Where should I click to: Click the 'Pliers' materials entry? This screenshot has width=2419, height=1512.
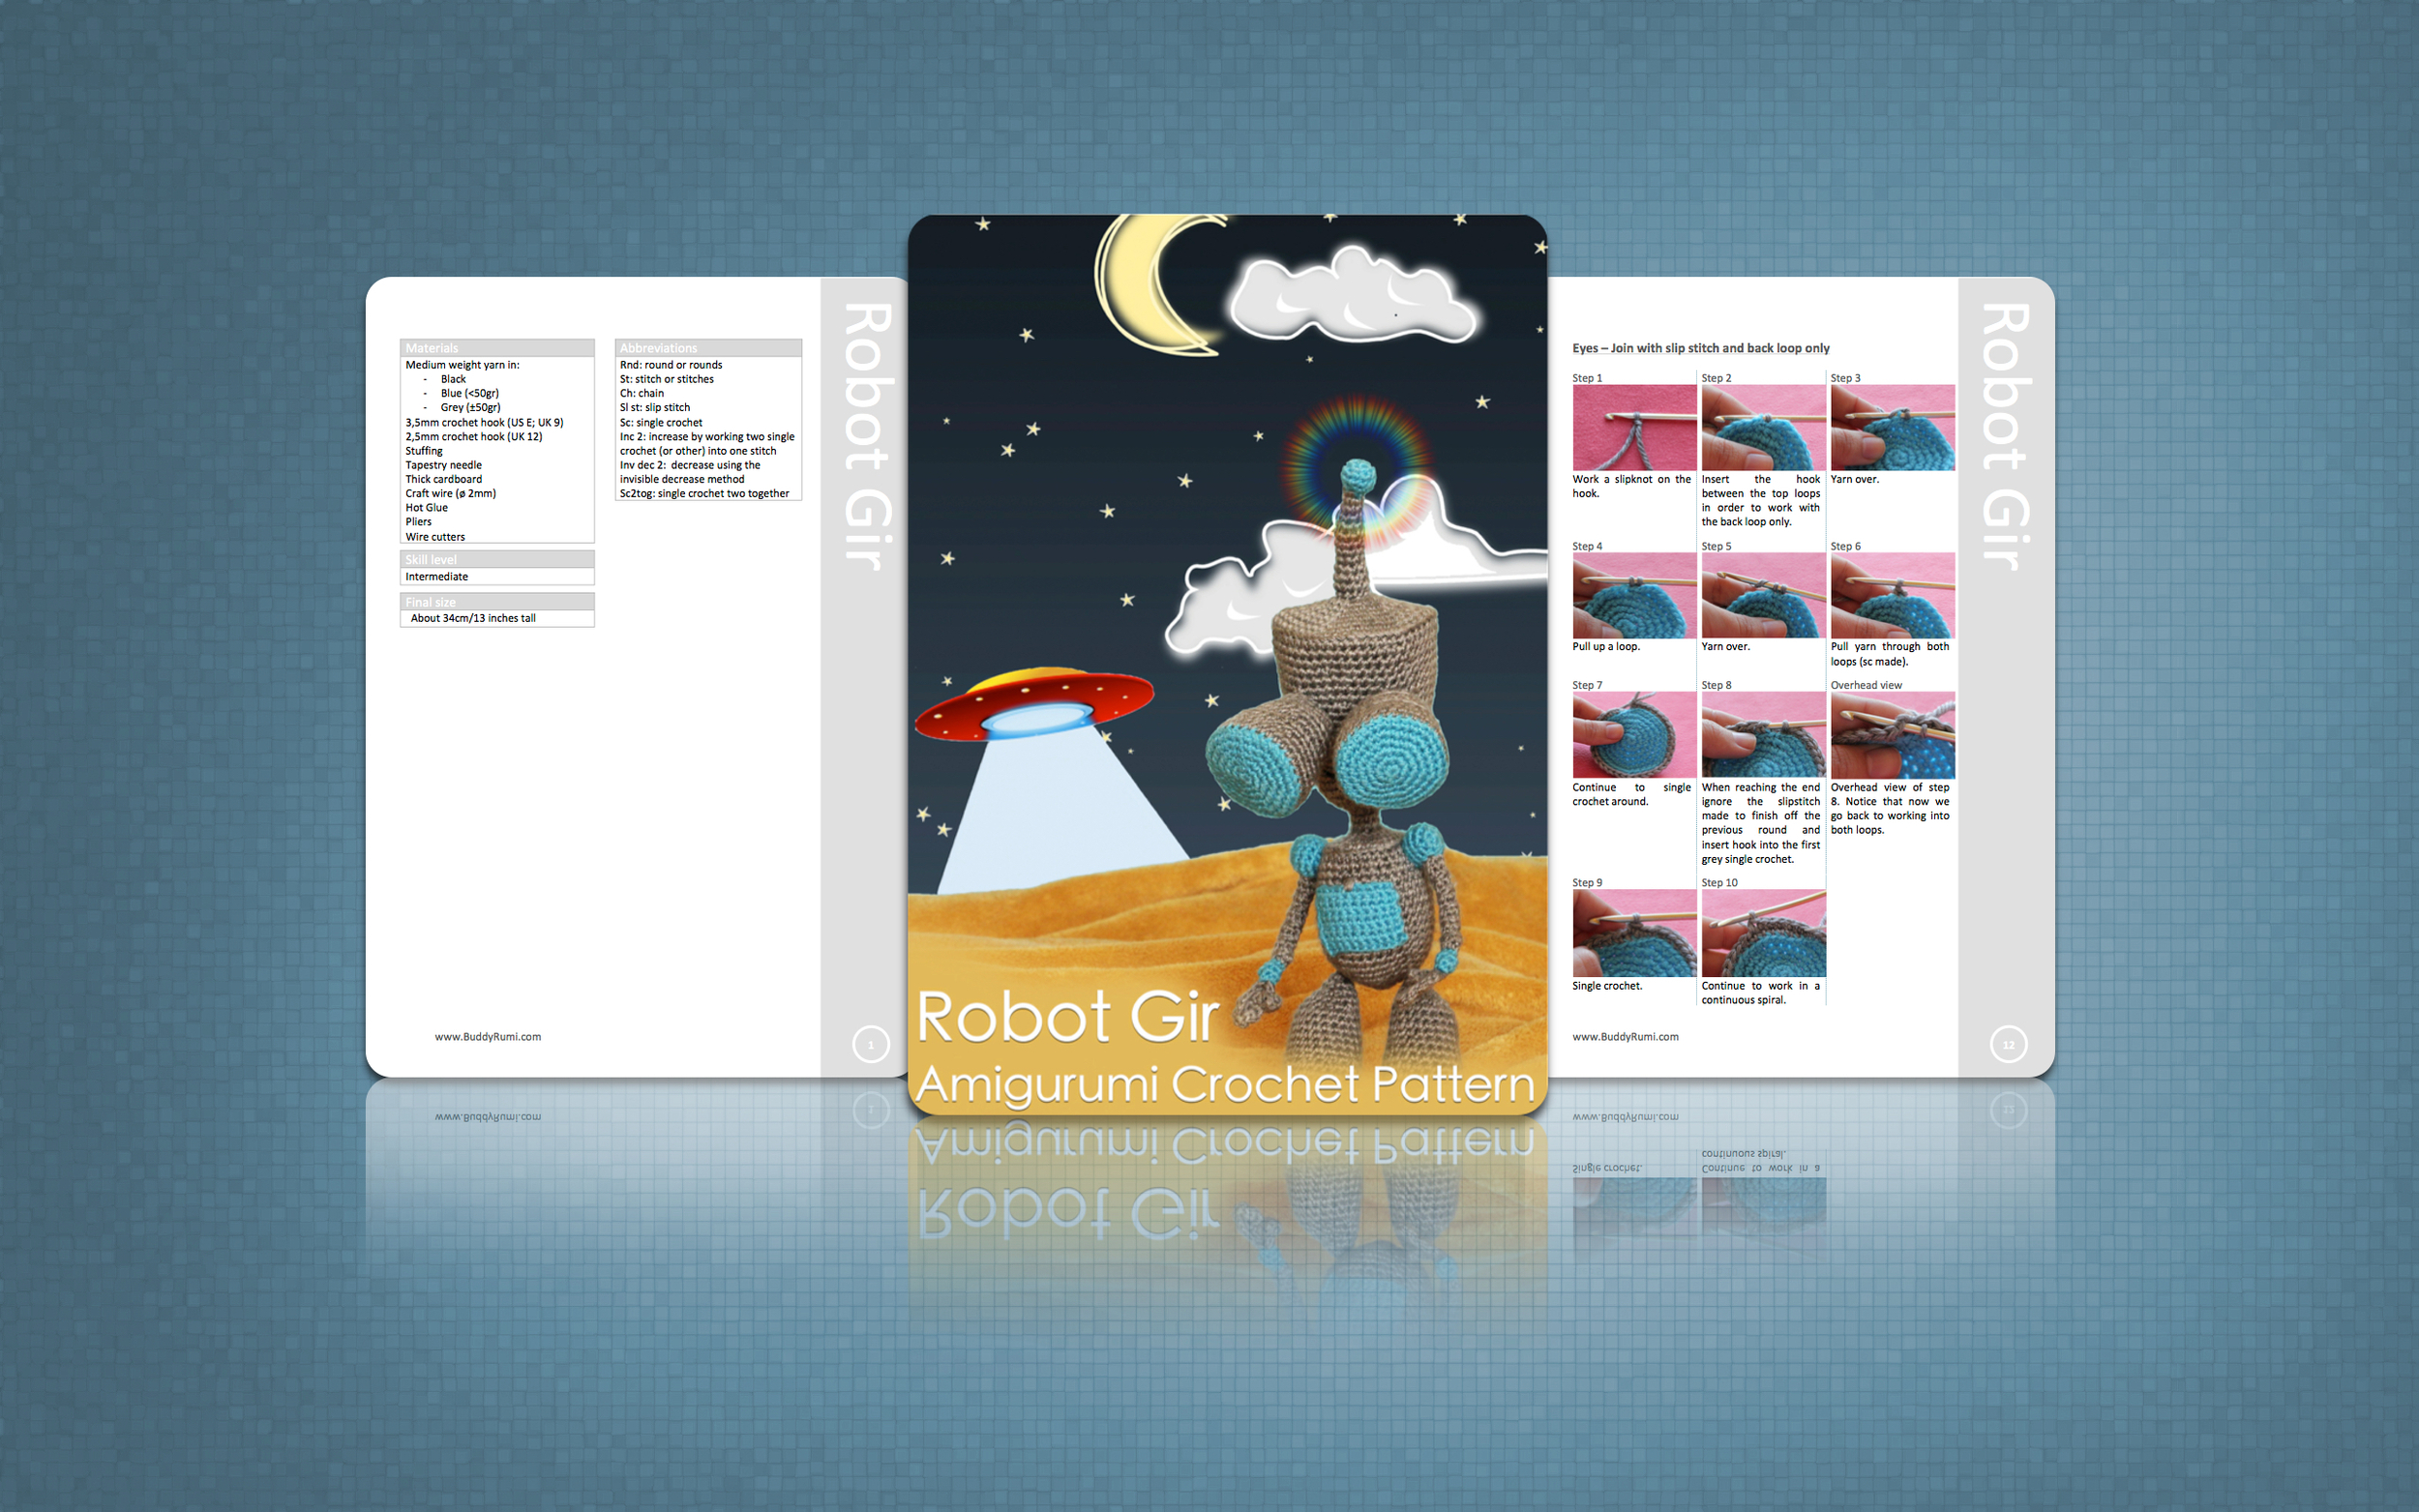(419, 522)
